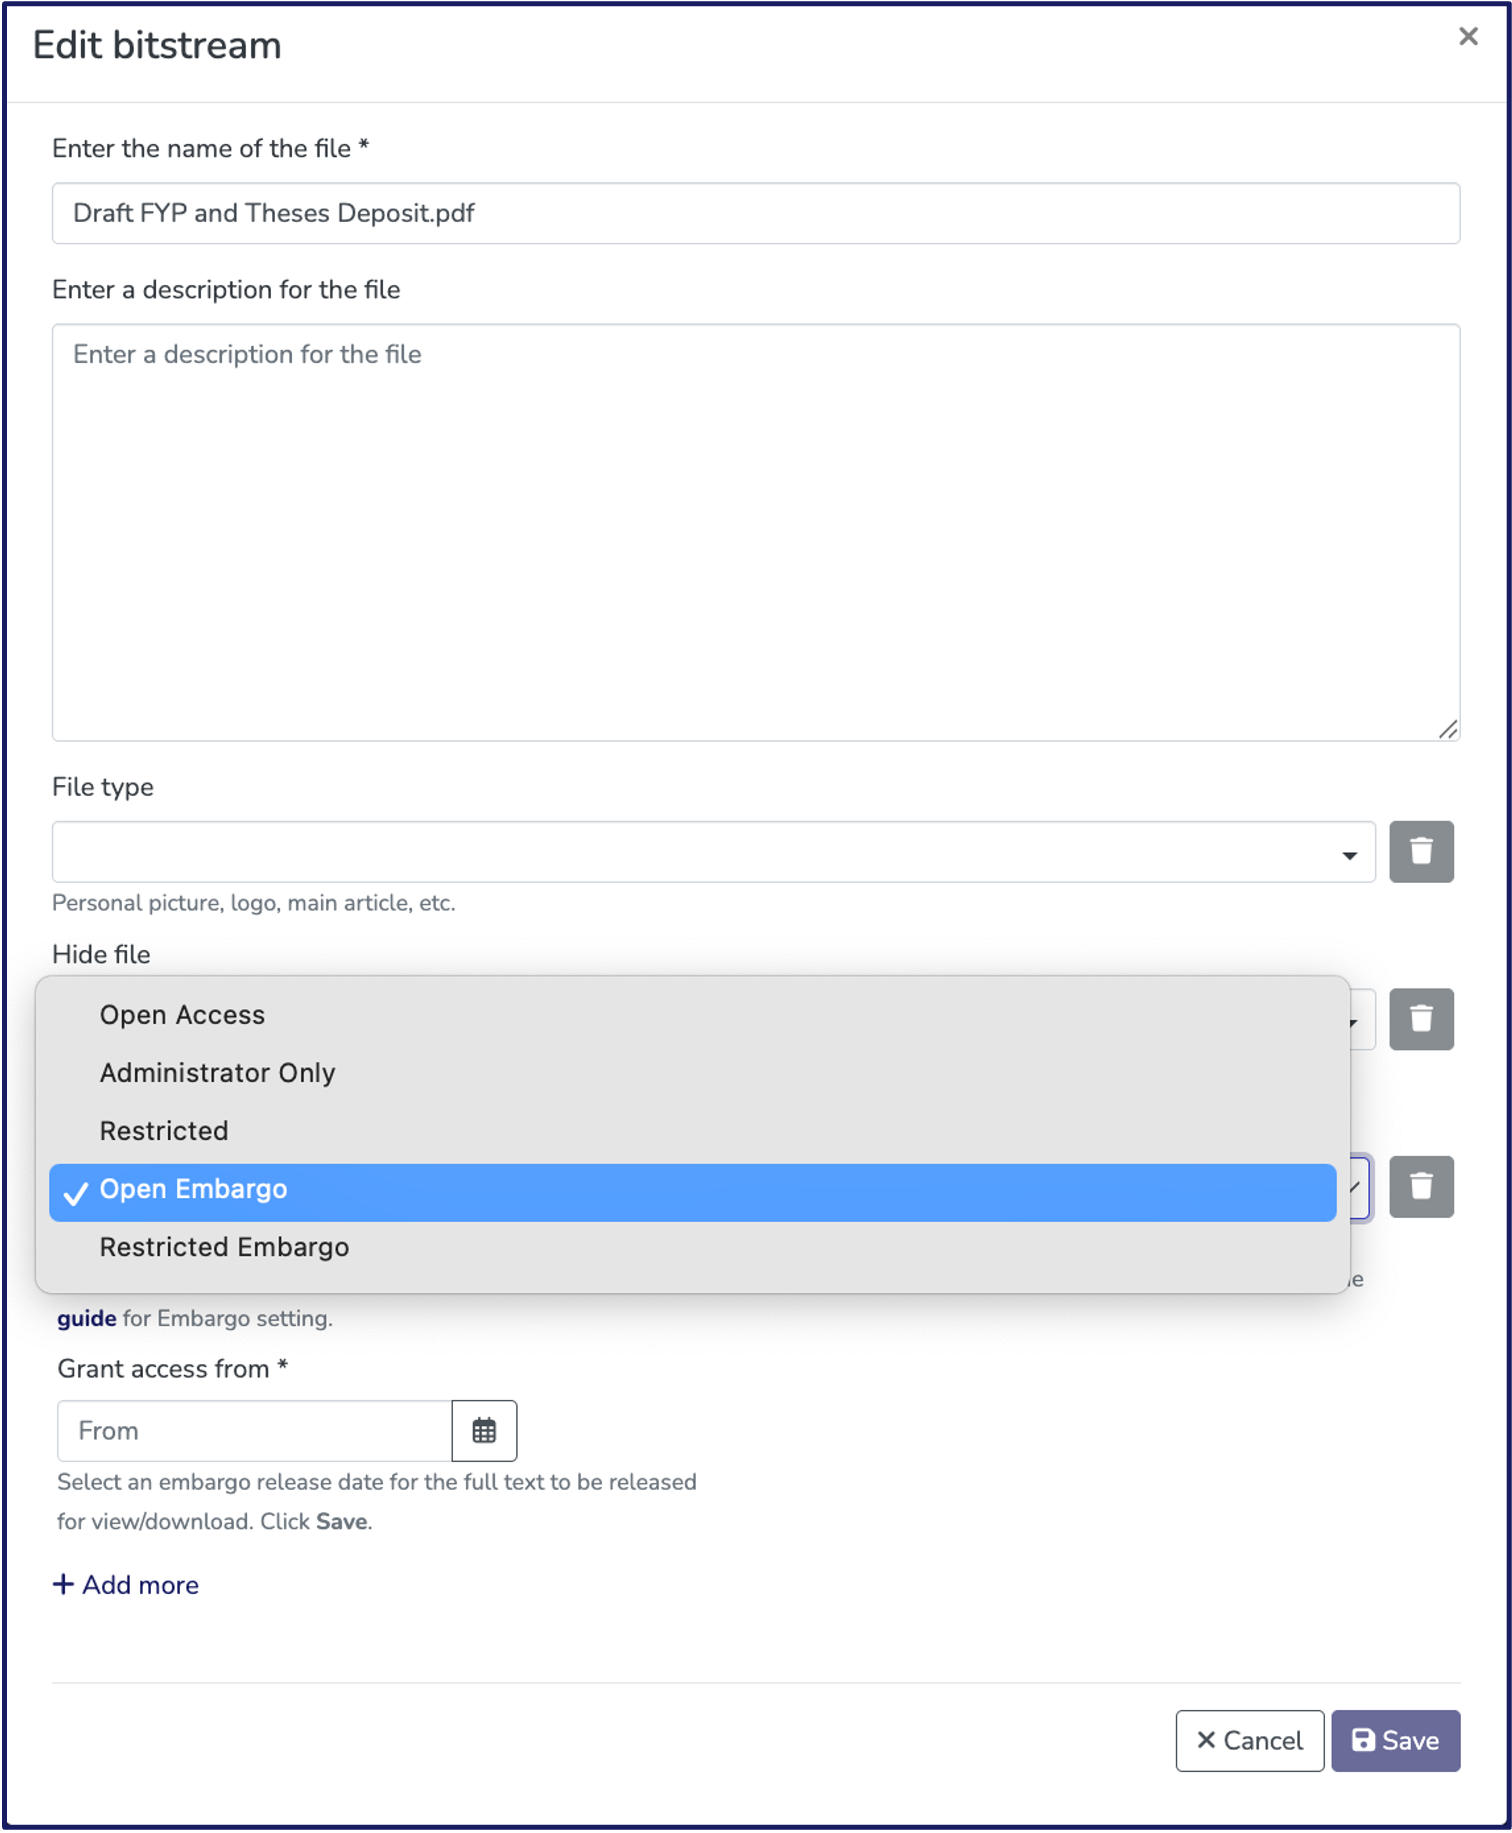This screenshot has height=1833, width=1512.
Task: Click Add more to add a condition
Action: (x=126, y=1585)
